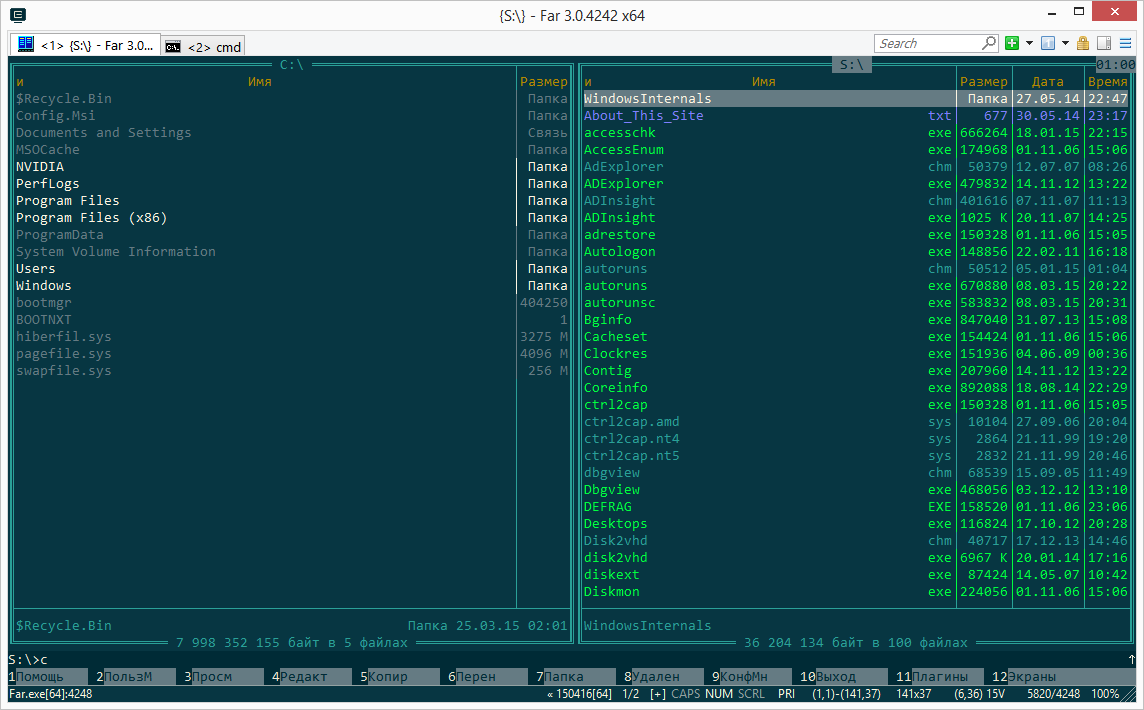Select the $Recycle.Bin folder in left panel

[x=291, y=99]
